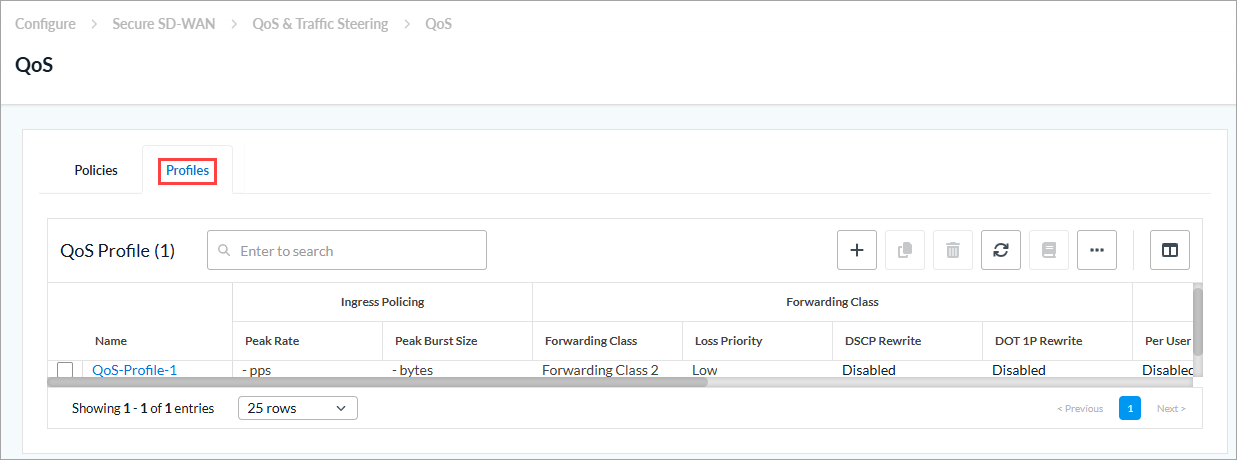Click the search magnifier icon
This screenshot has height=460, width=1237.
(x=224, y=251)
